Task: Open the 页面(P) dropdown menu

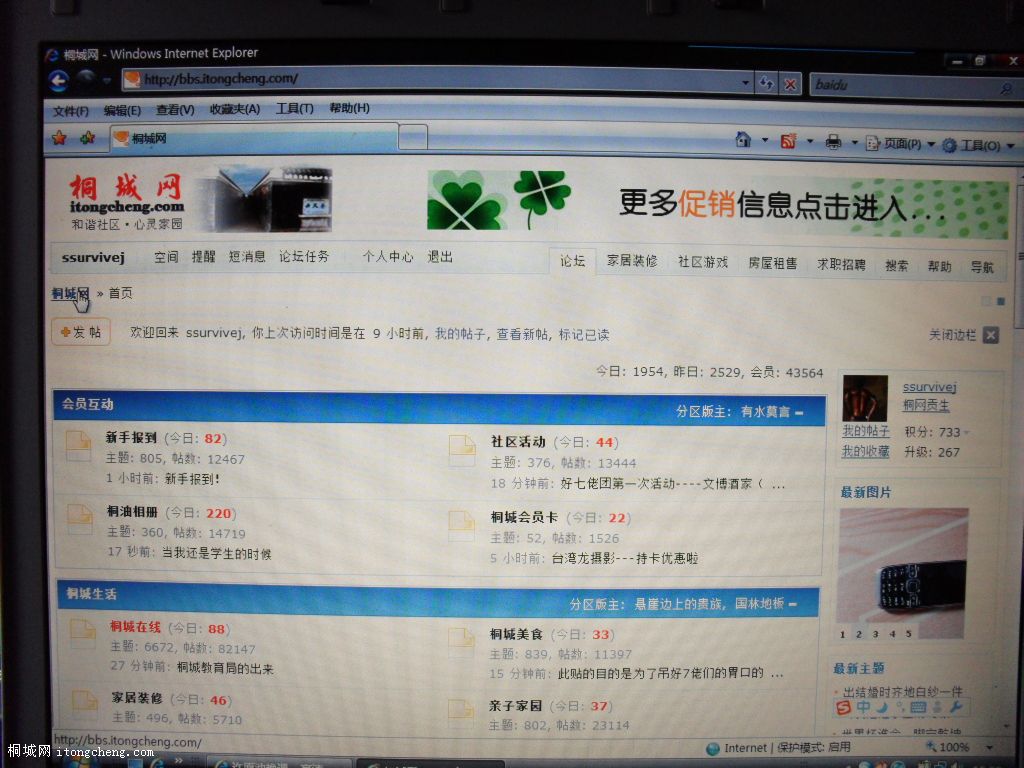Action: coord(900,144)
